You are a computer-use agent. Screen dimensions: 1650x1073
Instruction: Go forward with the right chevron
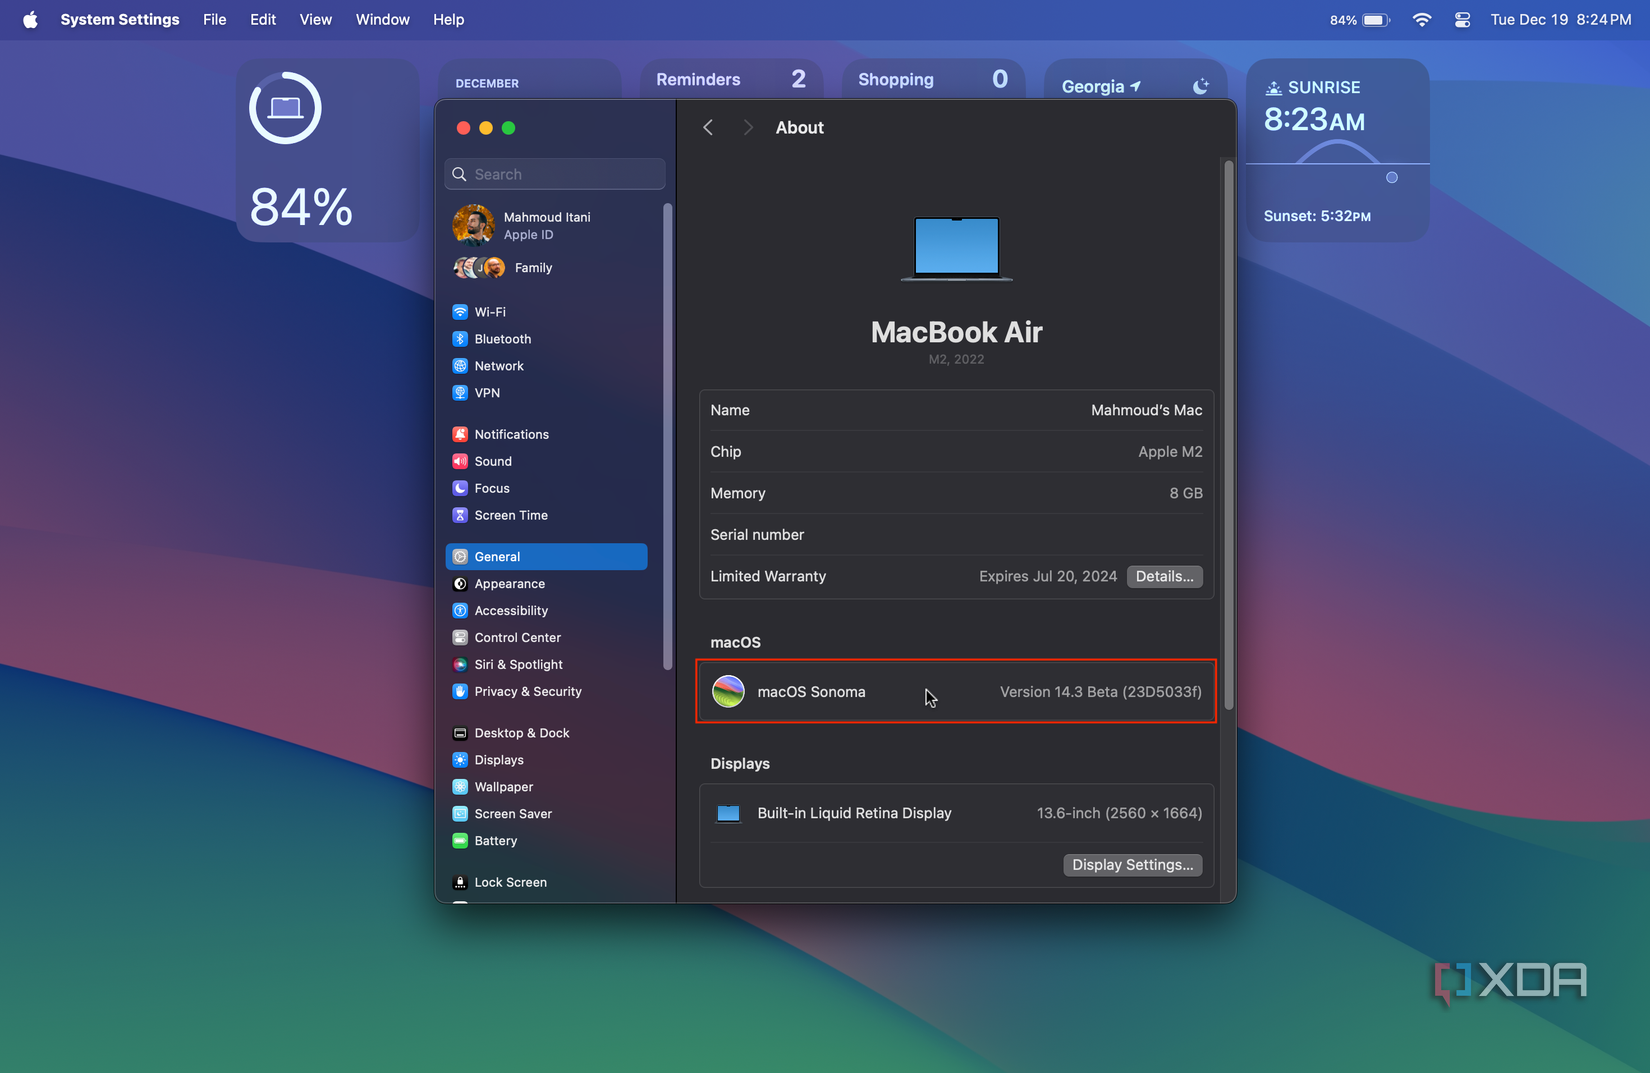747,127
